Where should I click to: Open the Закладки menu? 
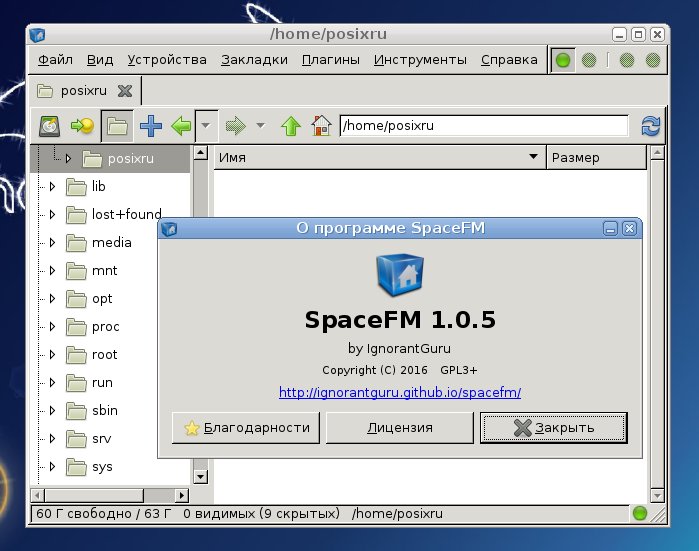tap(254, 60)
